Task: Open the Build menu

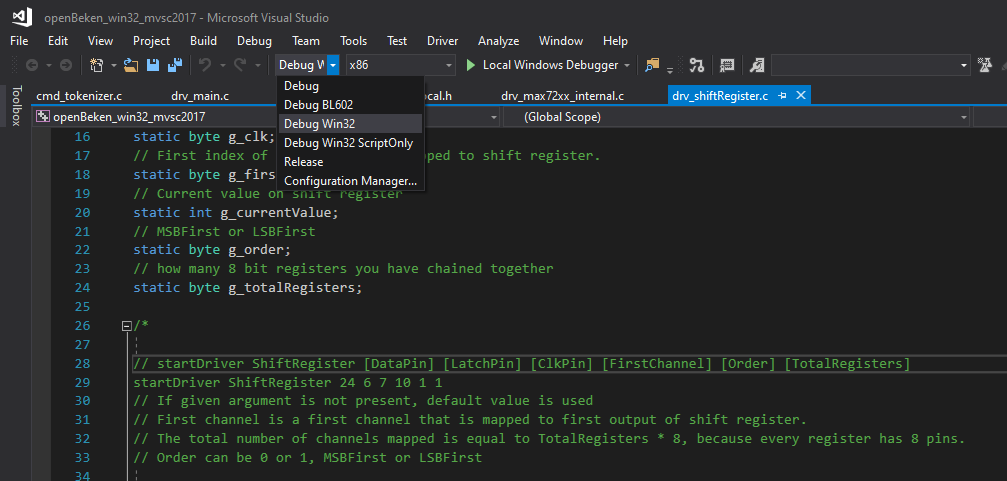Action: click(x=203, y=40)
